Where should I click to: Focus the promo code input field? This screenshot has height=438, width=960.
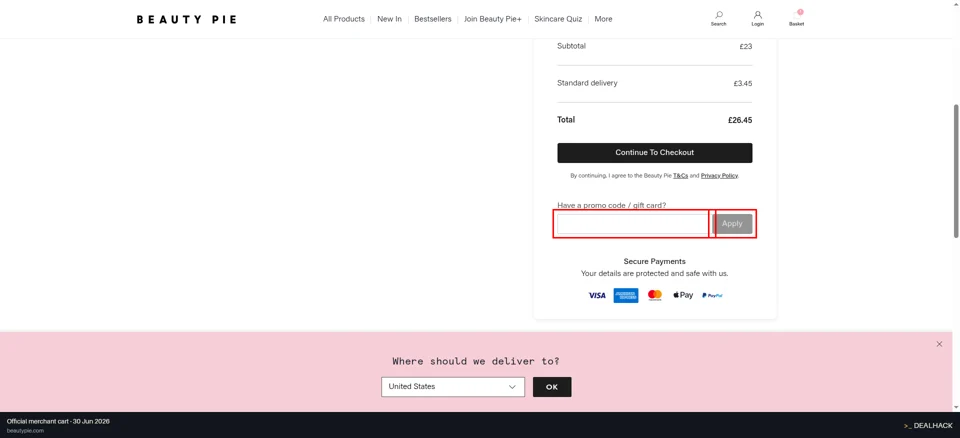pos(632,224)
